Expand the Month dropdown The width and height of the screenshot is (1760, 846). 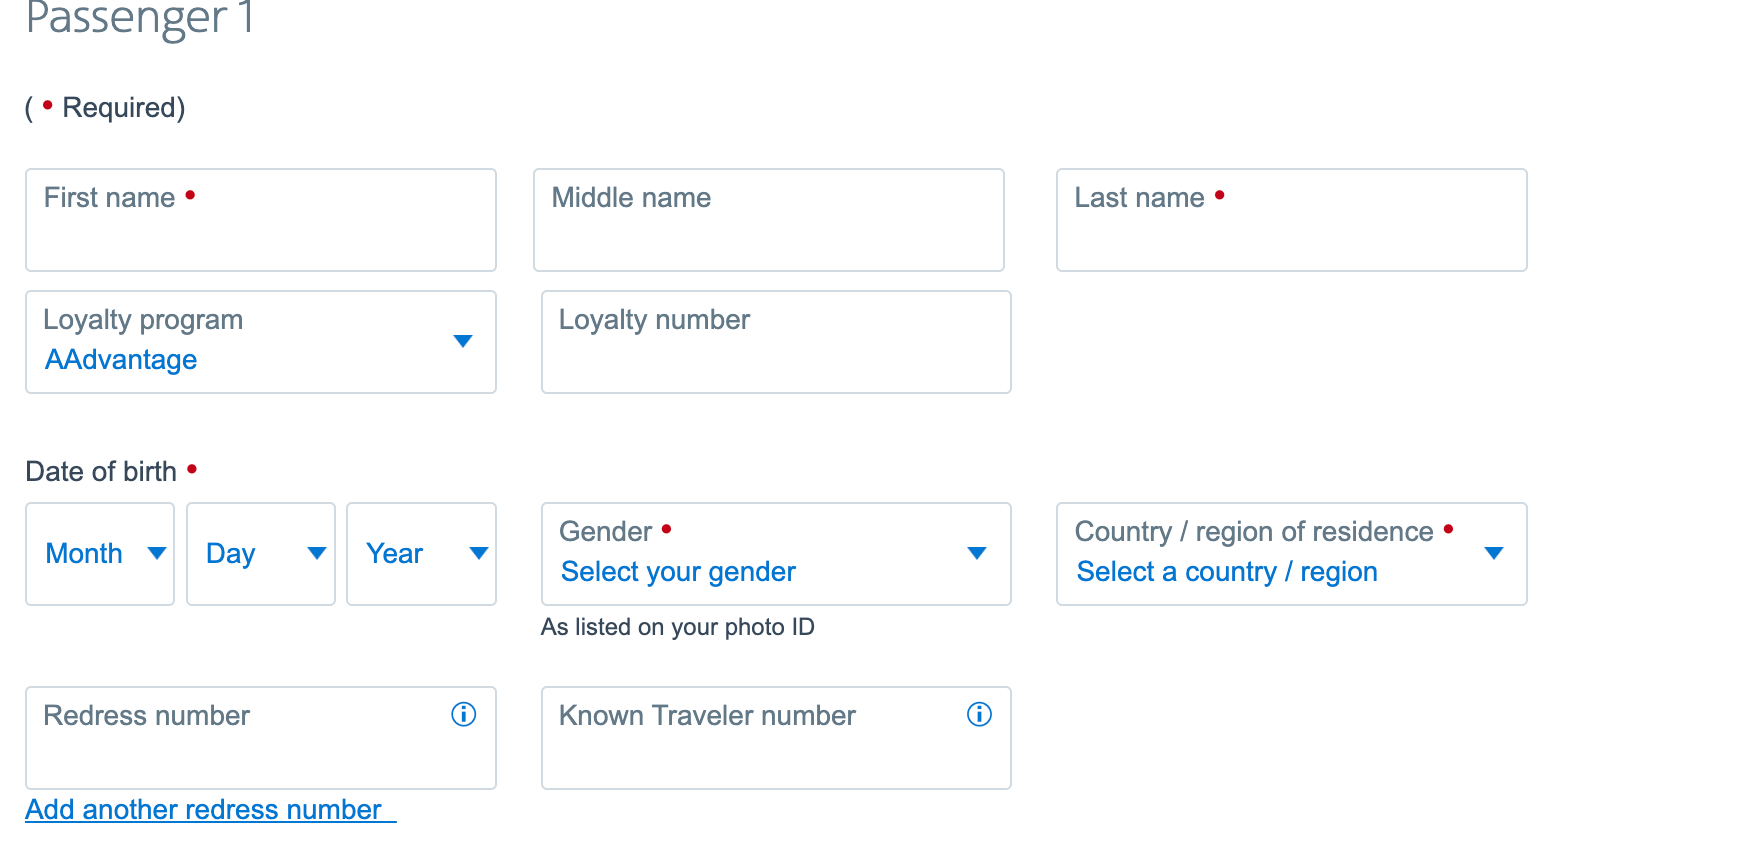100,554
